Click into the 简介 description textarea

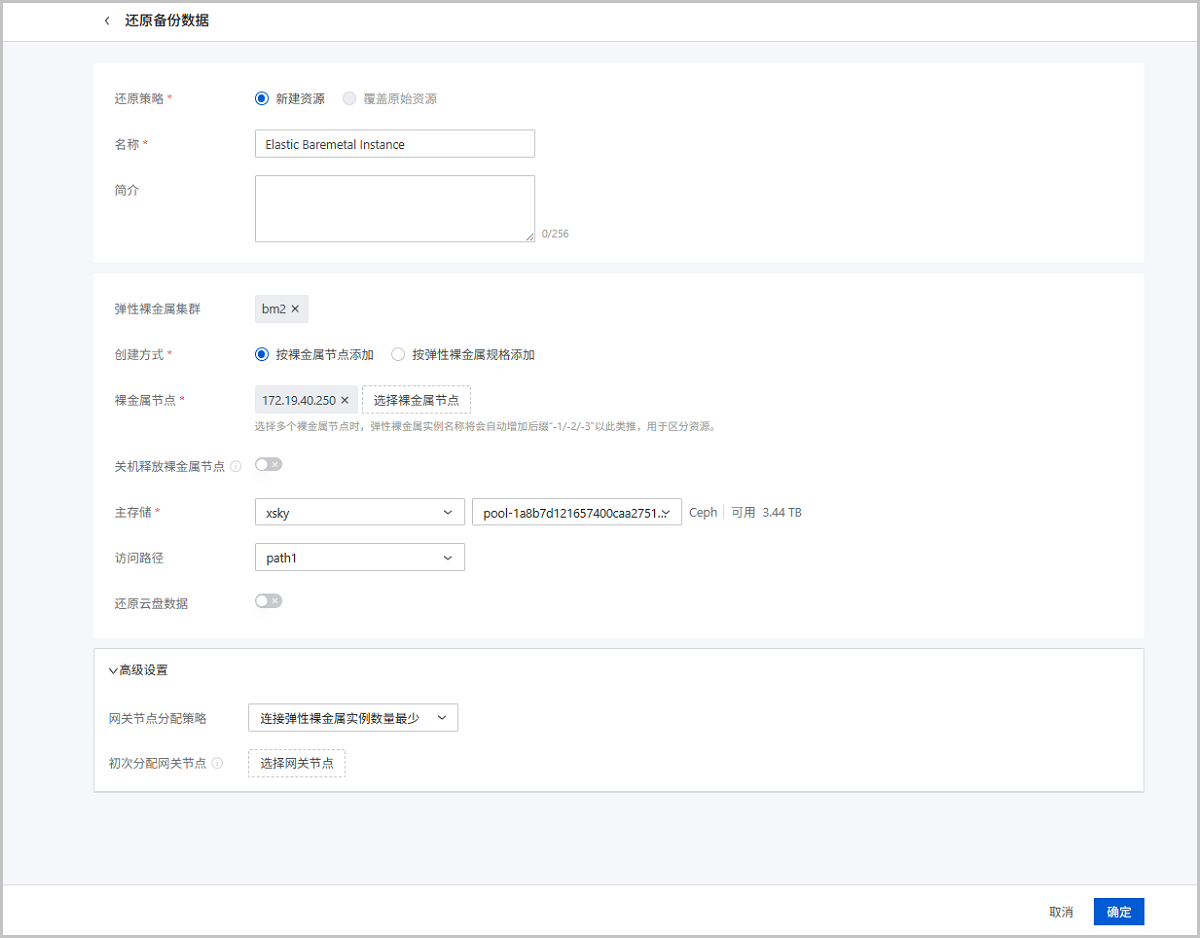(x=394, y=208)
